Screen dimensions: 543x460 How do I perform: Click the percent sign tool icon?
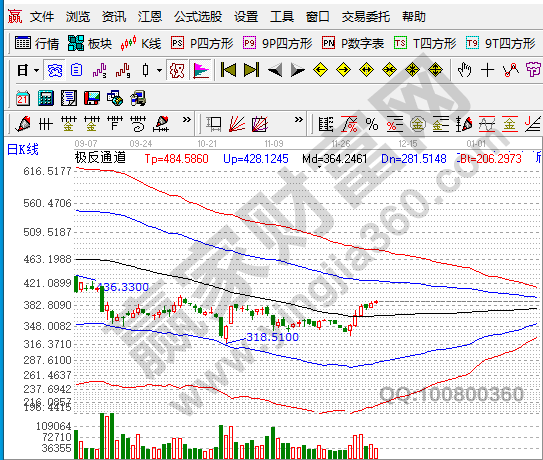coord(372,124)
